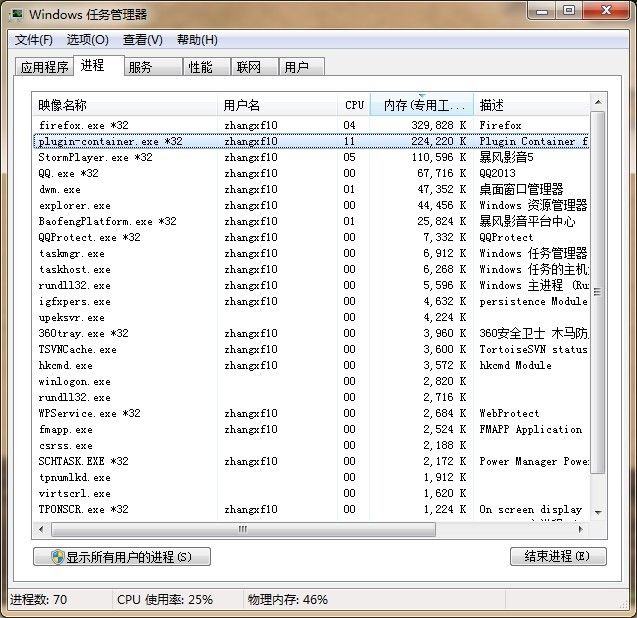Viewport: 637px width, 618px height.
Task: Switch to the 性能 tab
Action: 207,67
